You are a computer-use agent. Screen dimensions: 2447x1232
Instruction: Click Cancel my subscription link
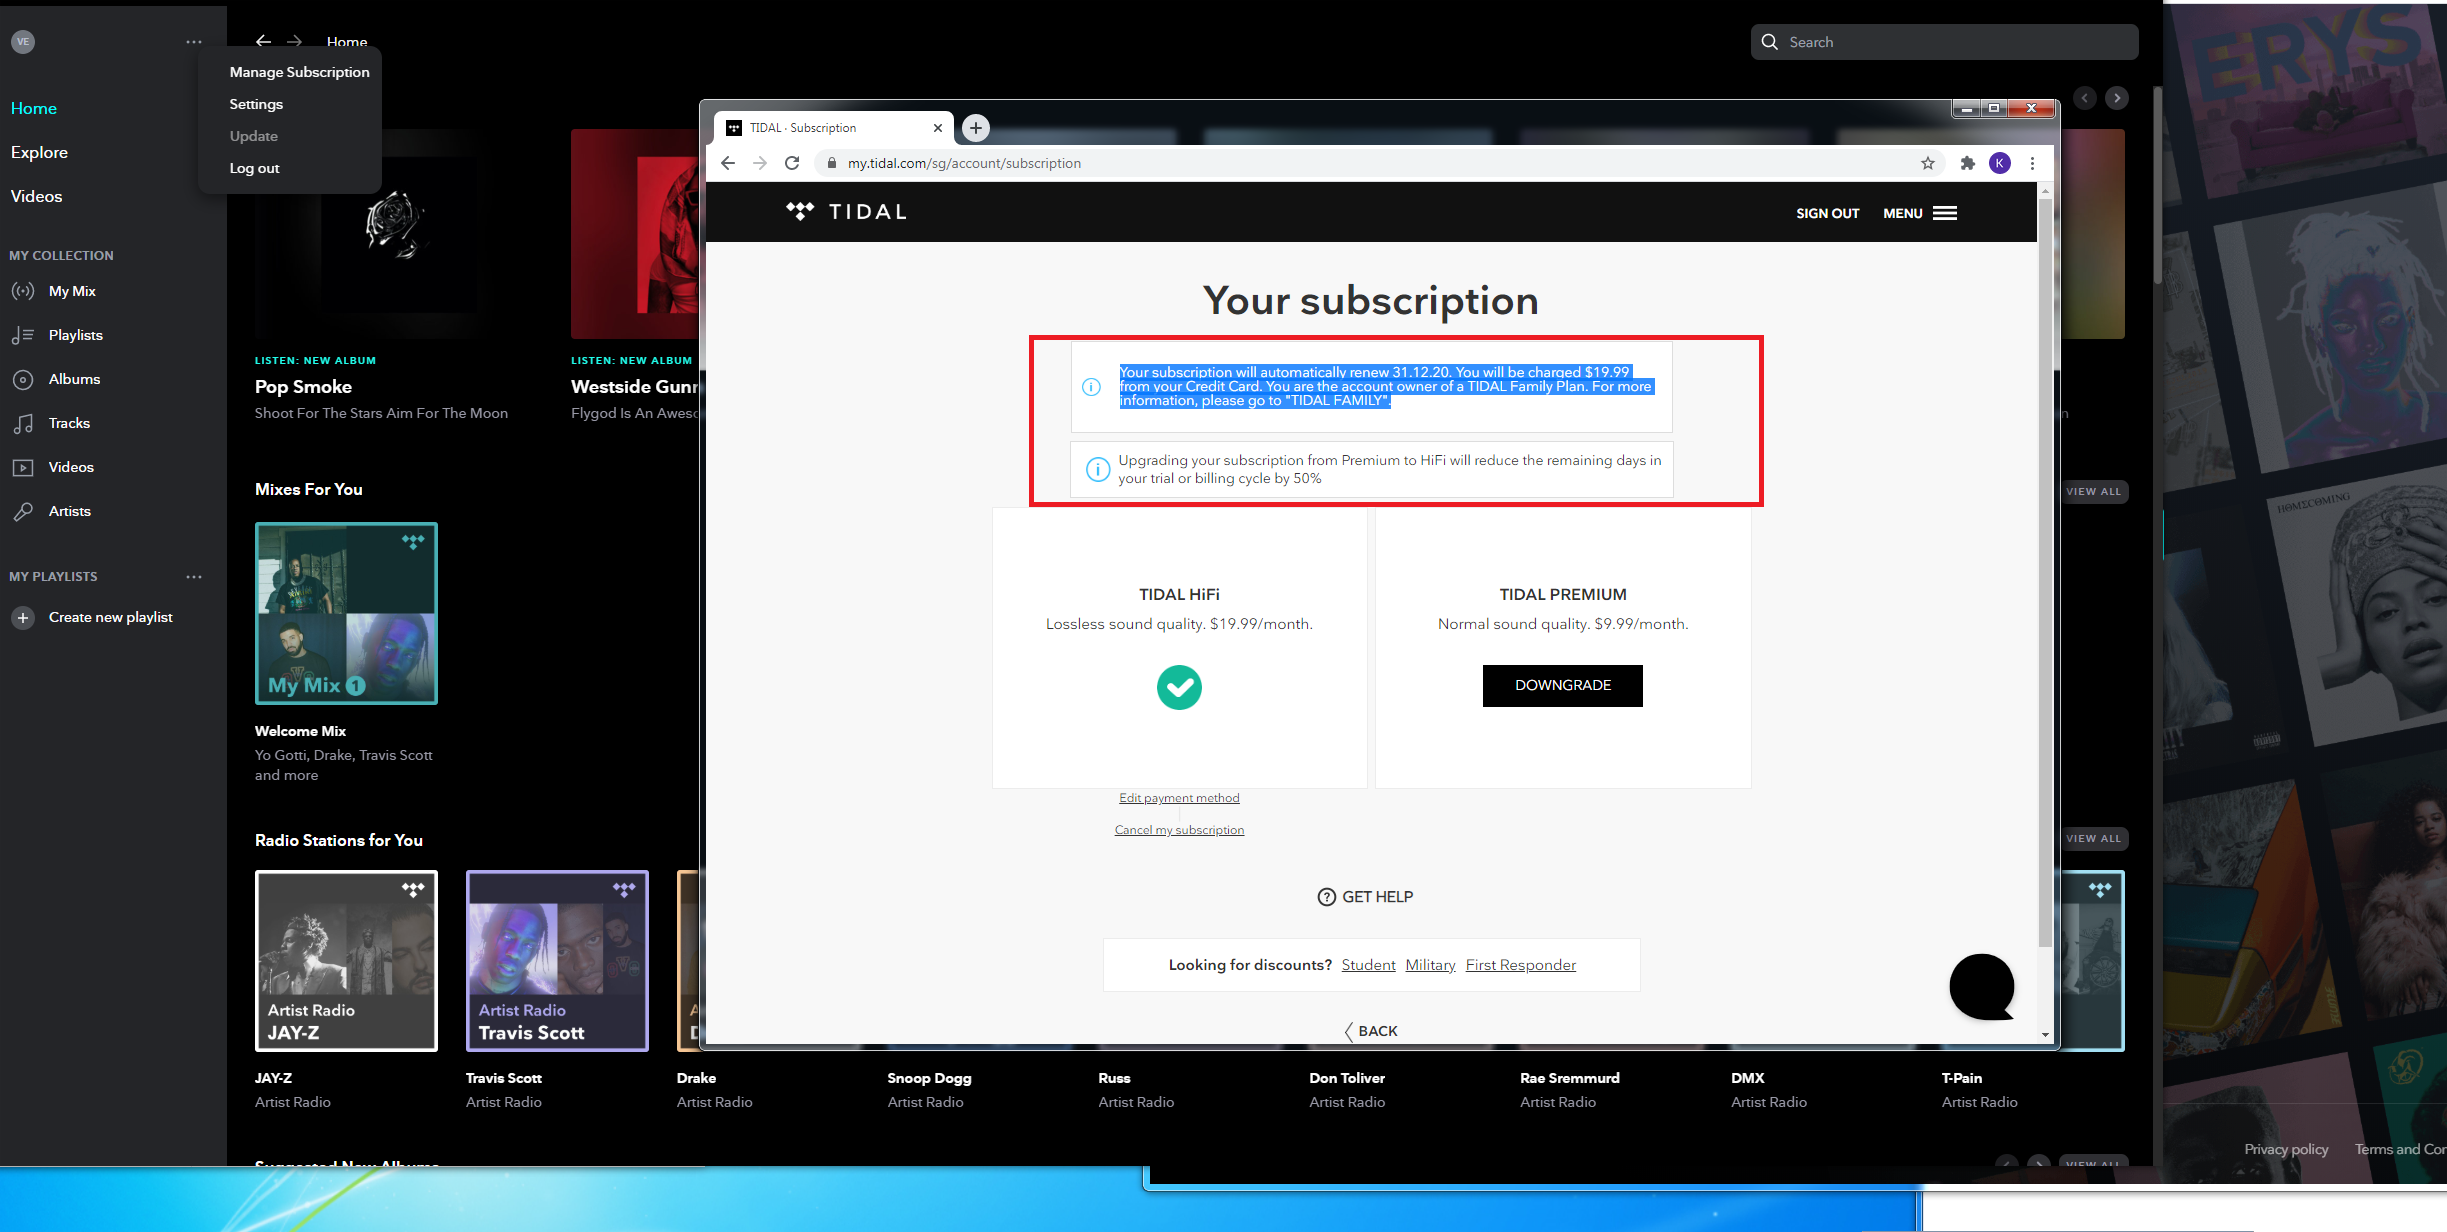coord(1179,830)
